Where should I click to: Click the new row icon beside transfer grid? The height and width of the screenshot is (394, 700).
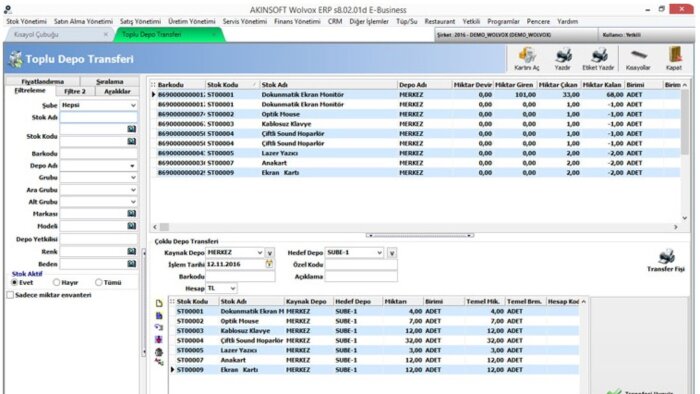[159, 303]
